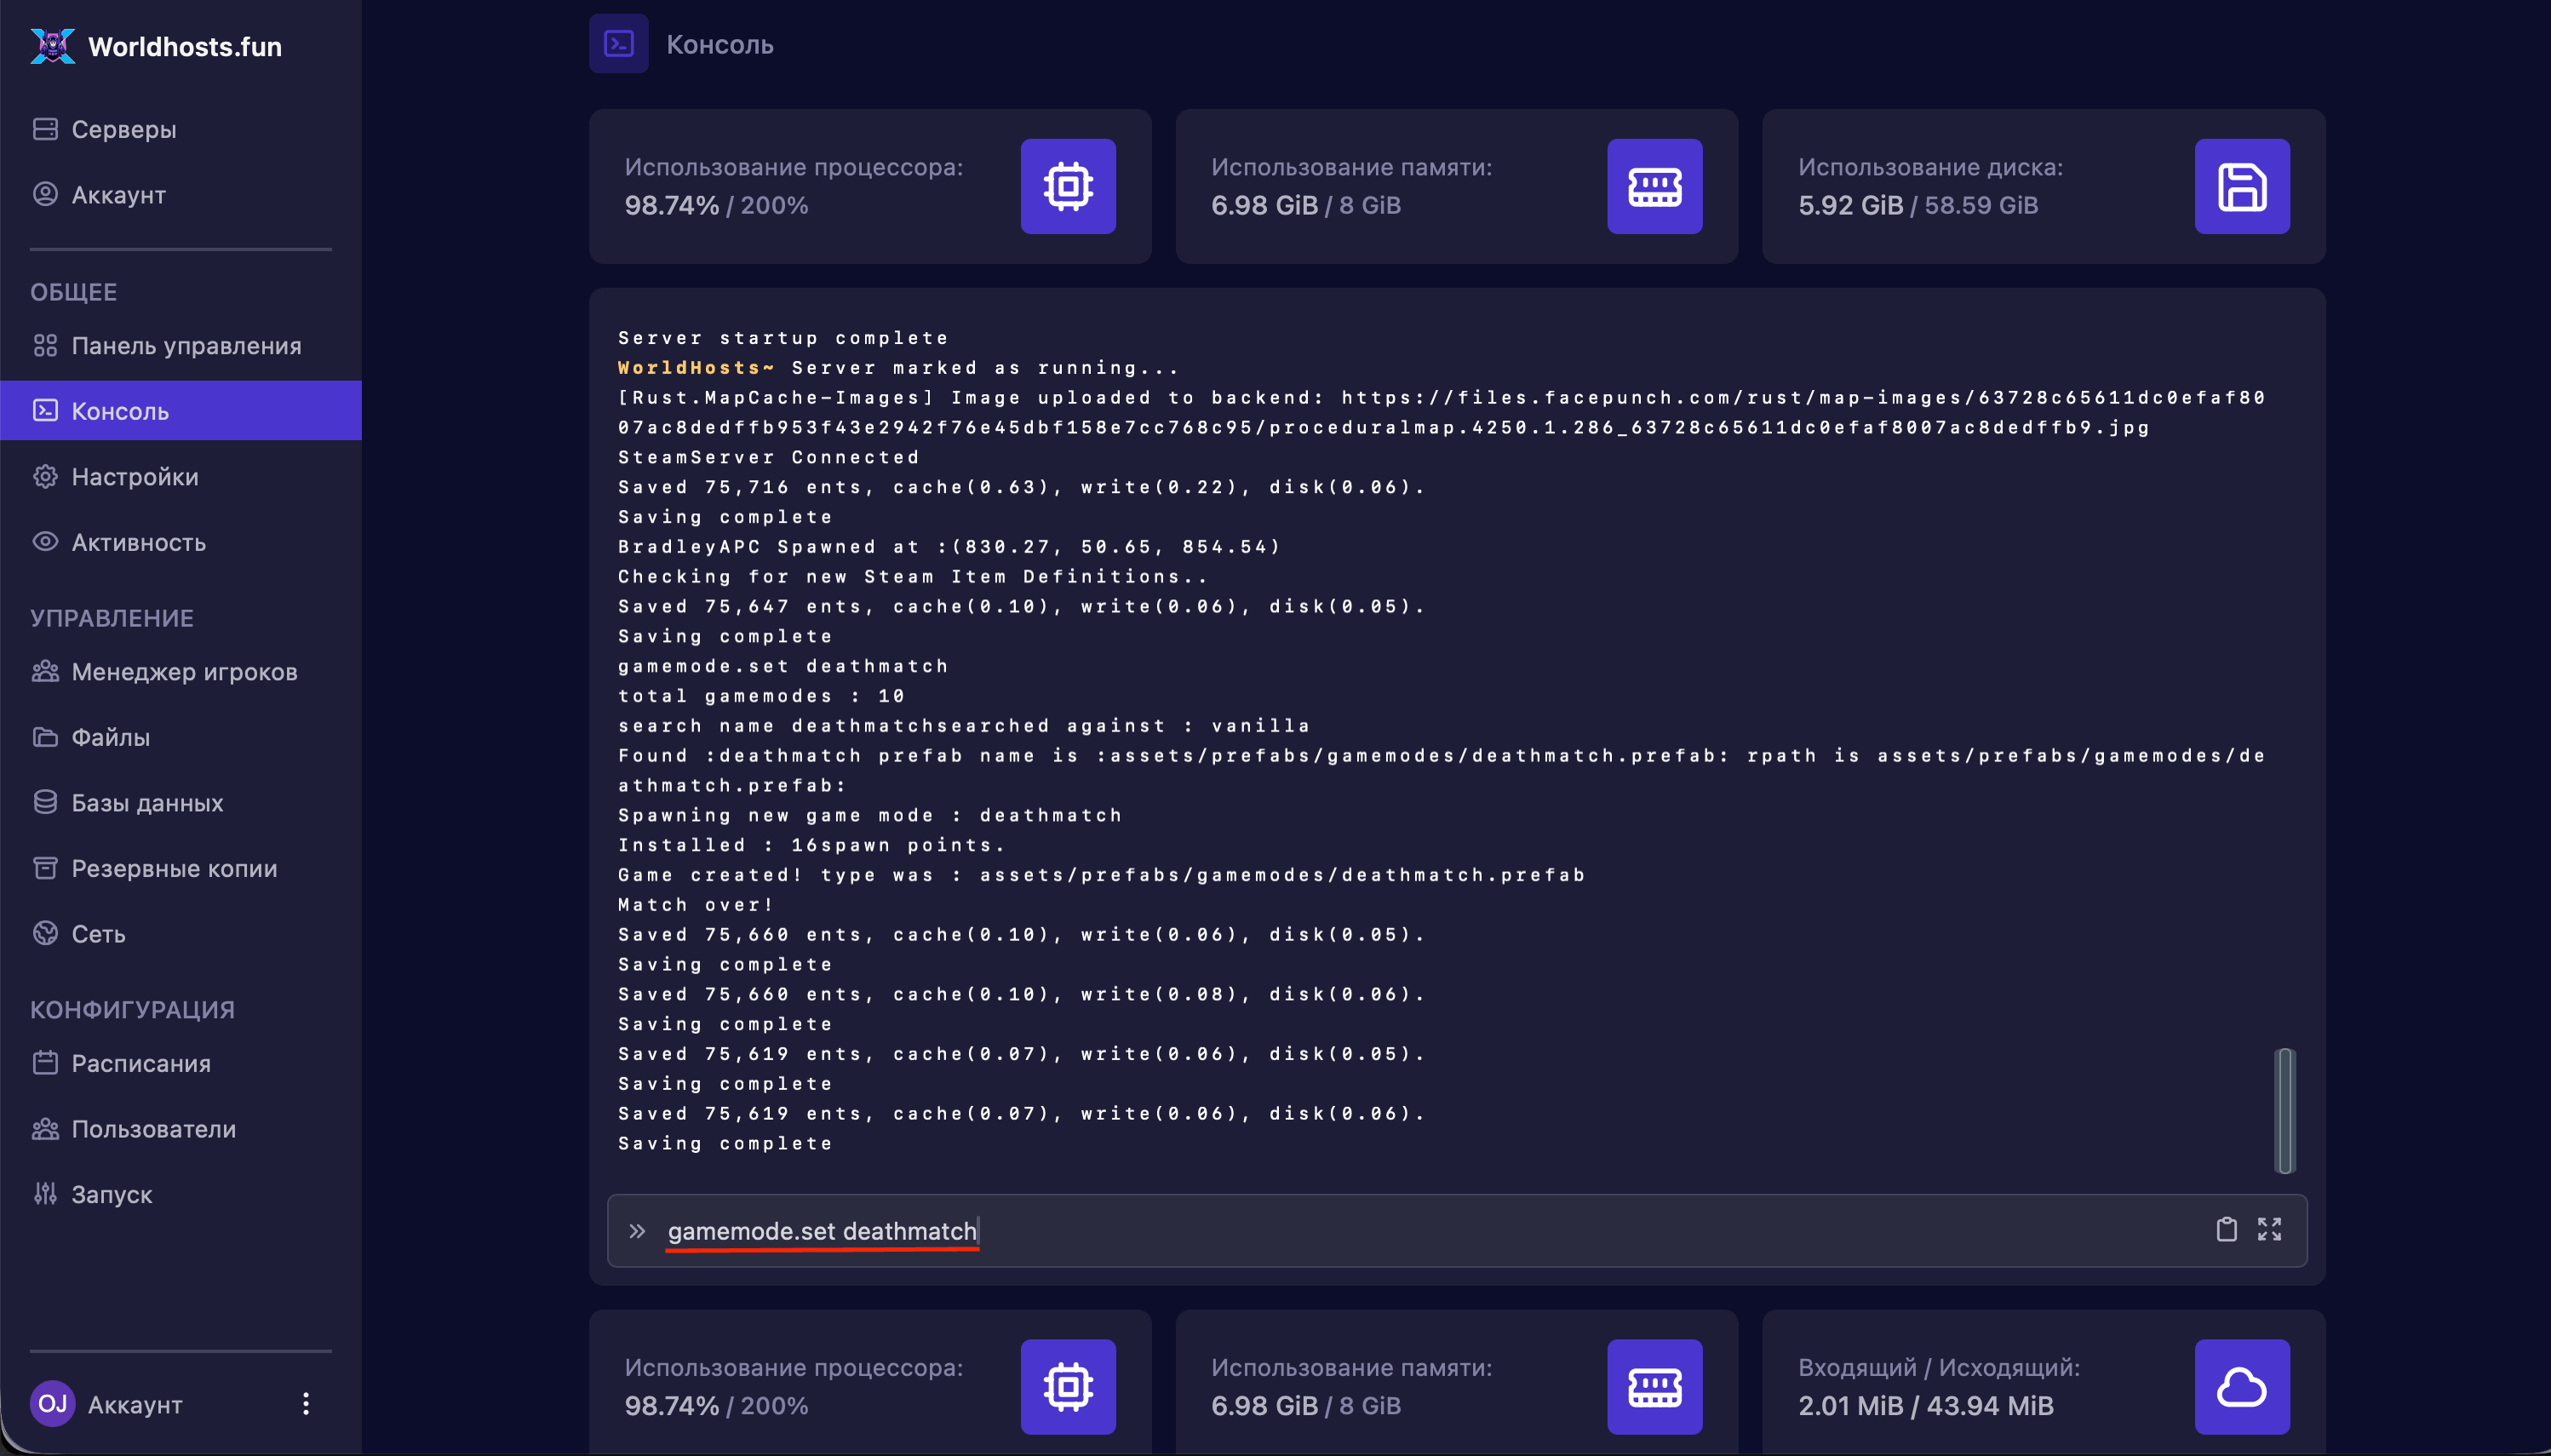2551x1456 pixels.
Task: Click 'search name deathmatchsearched against' line
Action: 964,725
